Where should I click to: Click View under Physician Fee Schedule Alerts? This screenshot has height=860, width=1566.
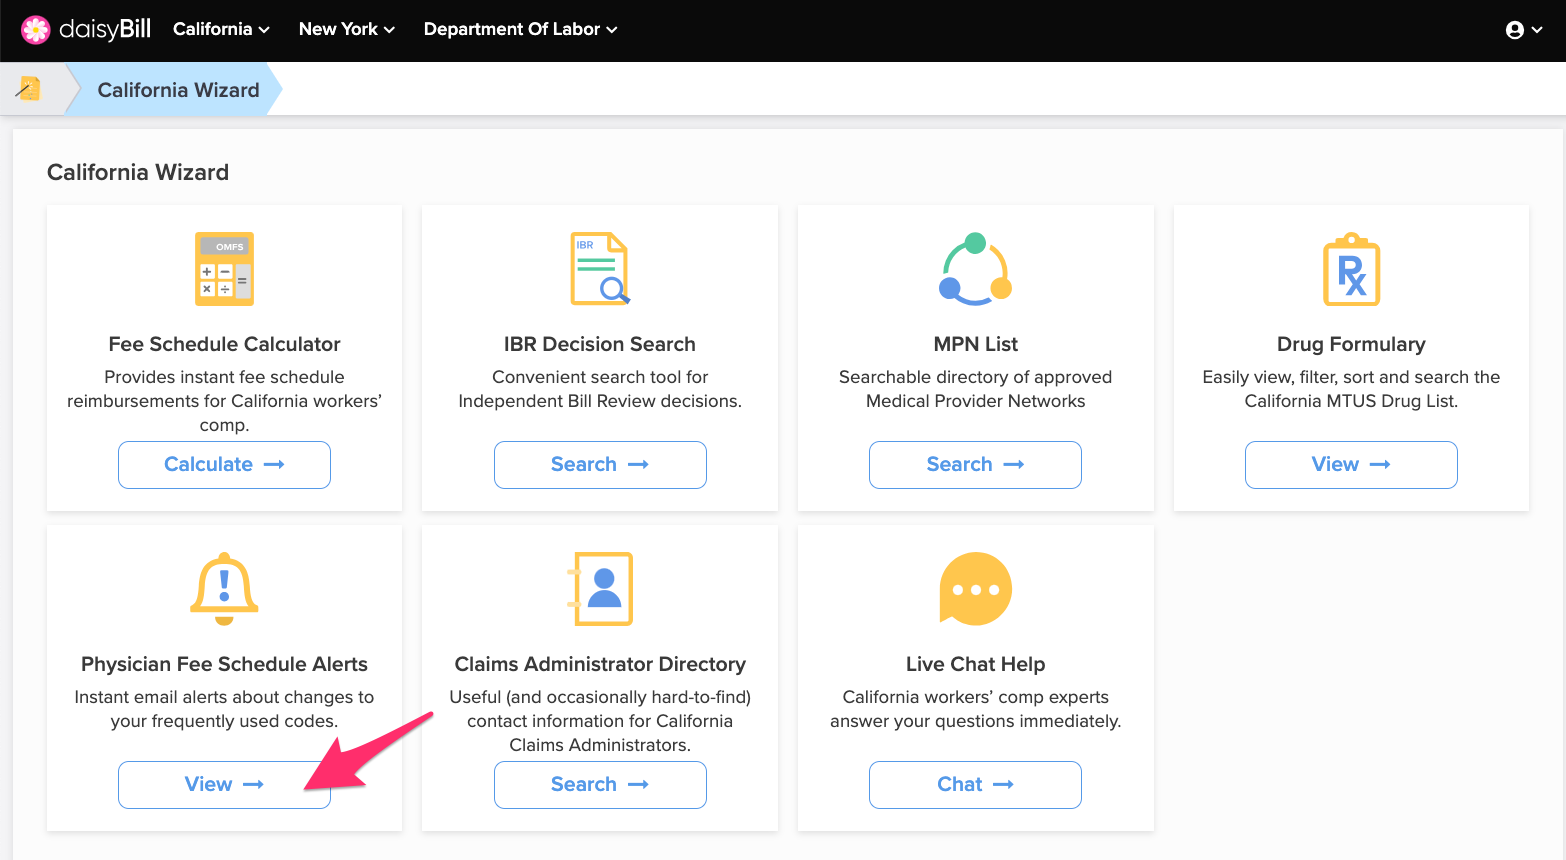coord(224,785)
